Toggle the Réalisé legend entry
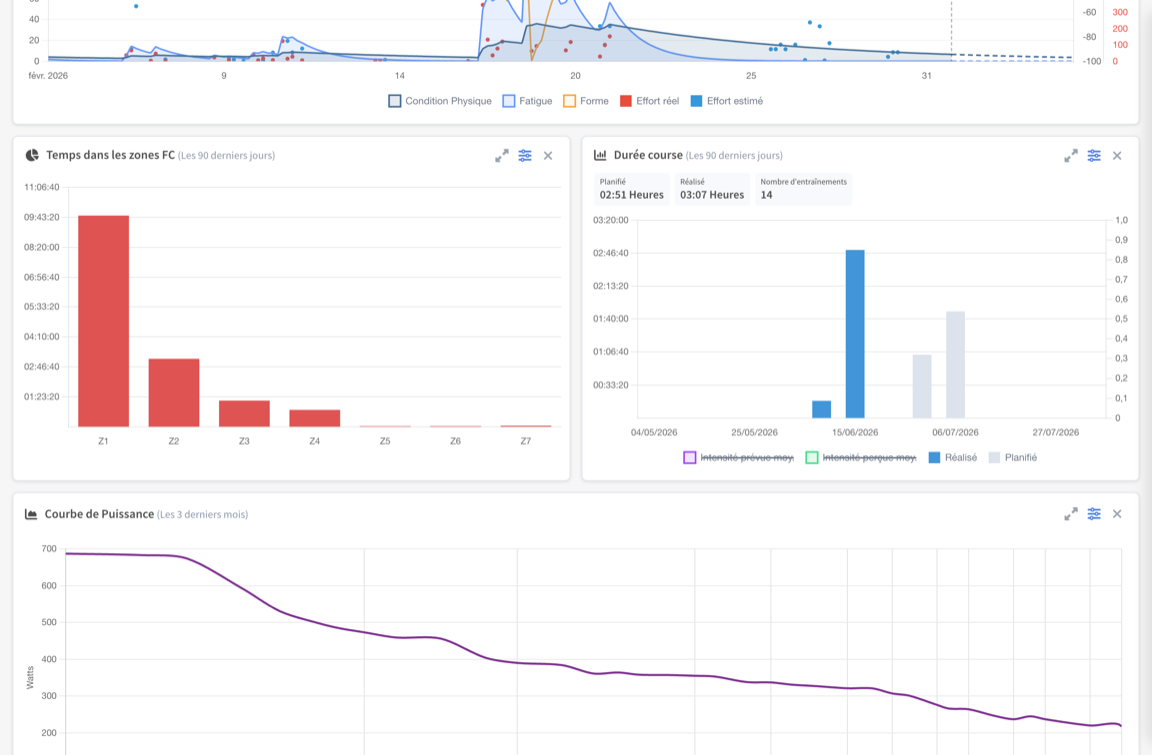 (953, 458)
